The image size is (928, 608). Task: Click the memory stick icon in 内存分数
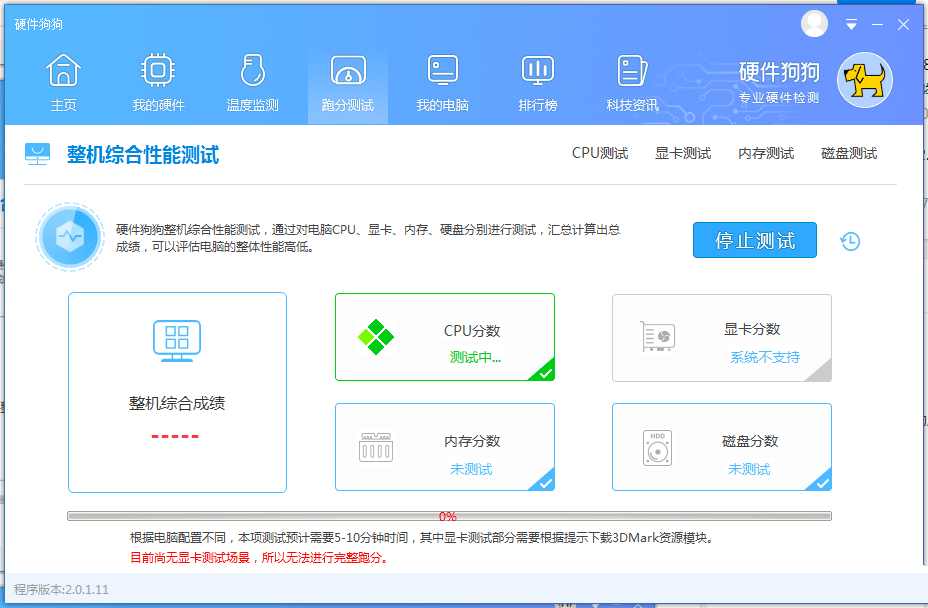[376, 447]
